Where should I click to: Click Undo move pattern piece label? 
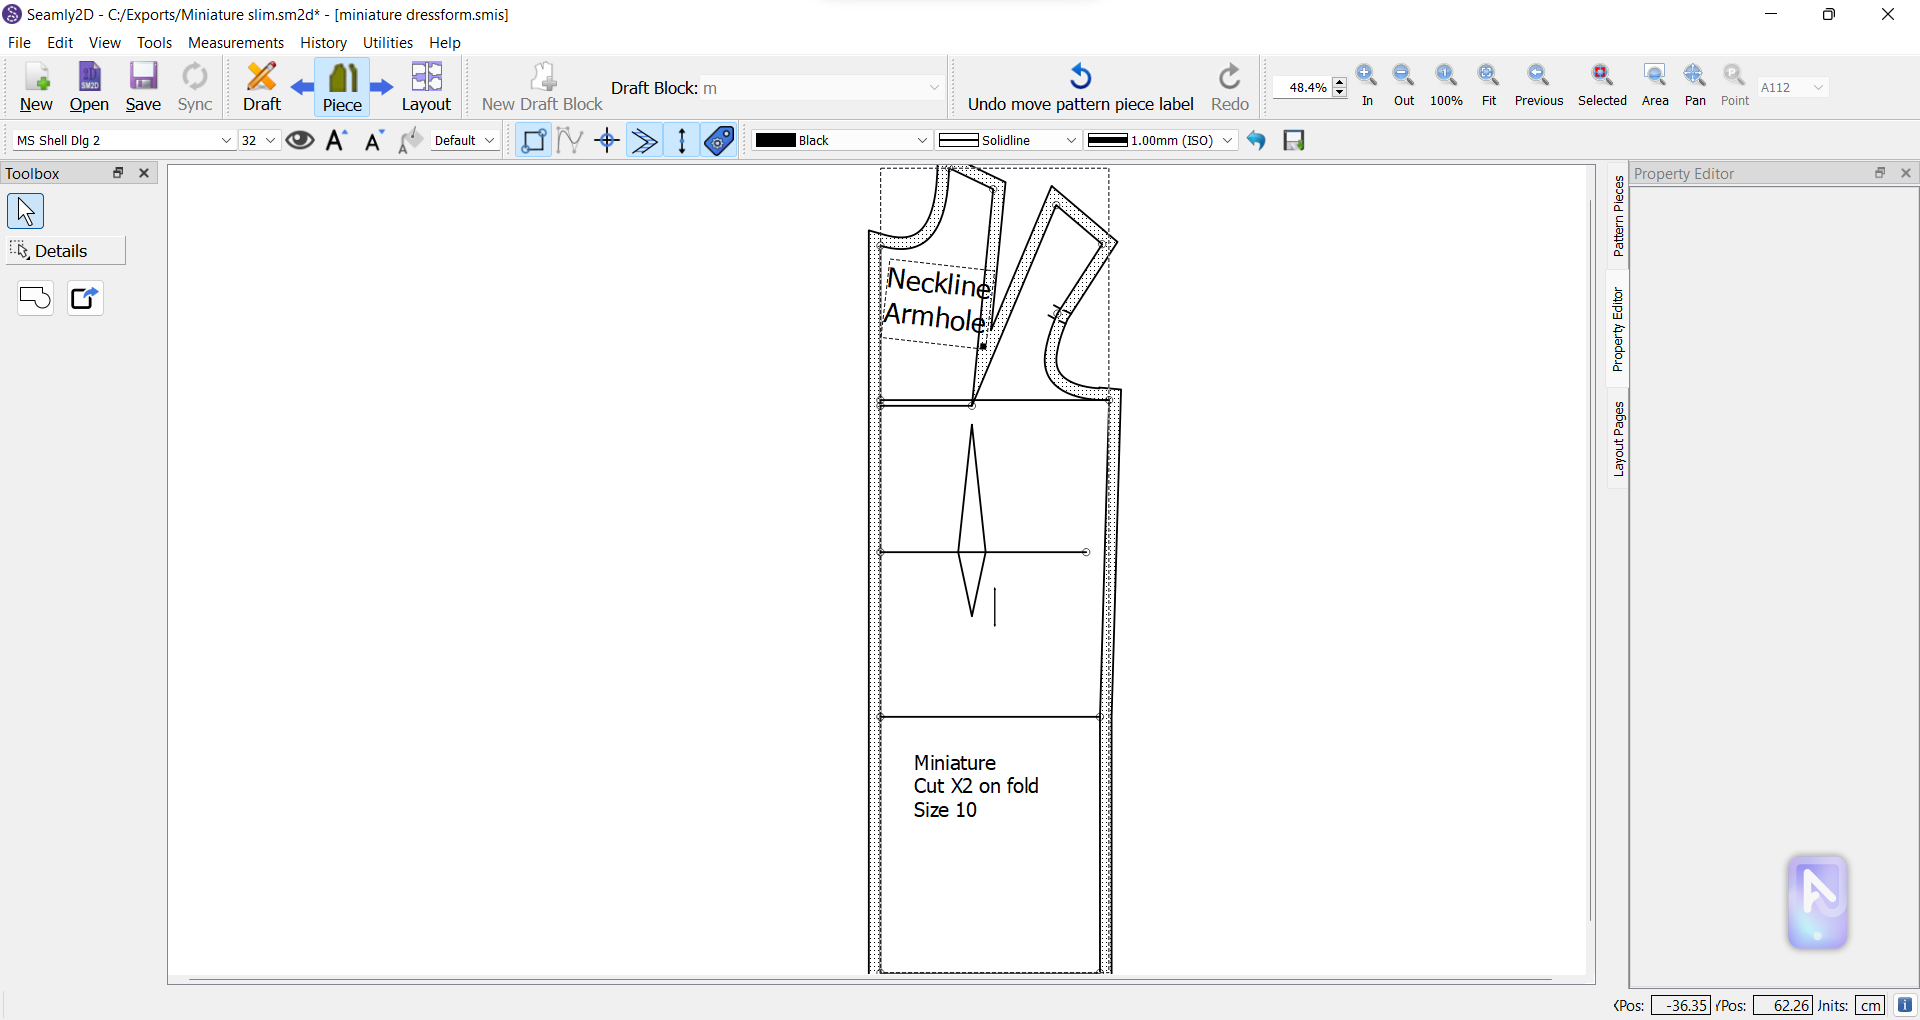point(1080,87)
